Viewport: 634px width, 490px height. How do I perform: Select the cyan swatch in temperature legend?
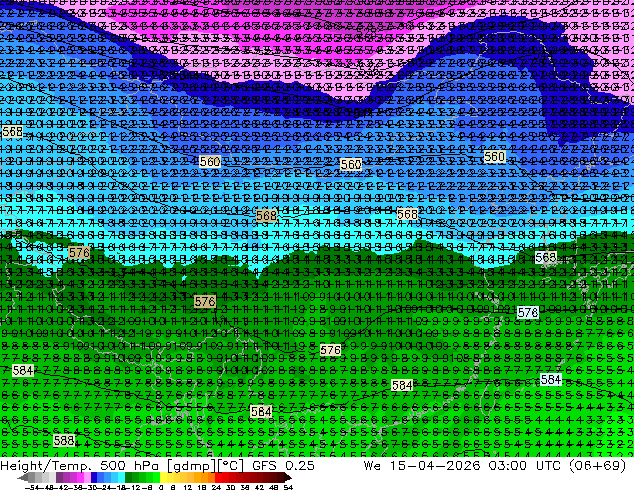[121, 478]
